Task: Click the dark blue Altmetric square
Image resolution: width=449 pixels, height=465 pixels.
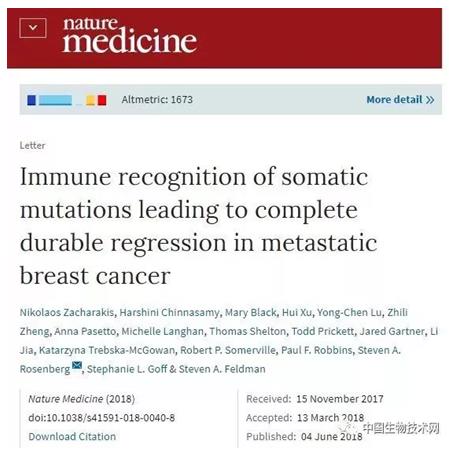Action: tap(32, 100)
